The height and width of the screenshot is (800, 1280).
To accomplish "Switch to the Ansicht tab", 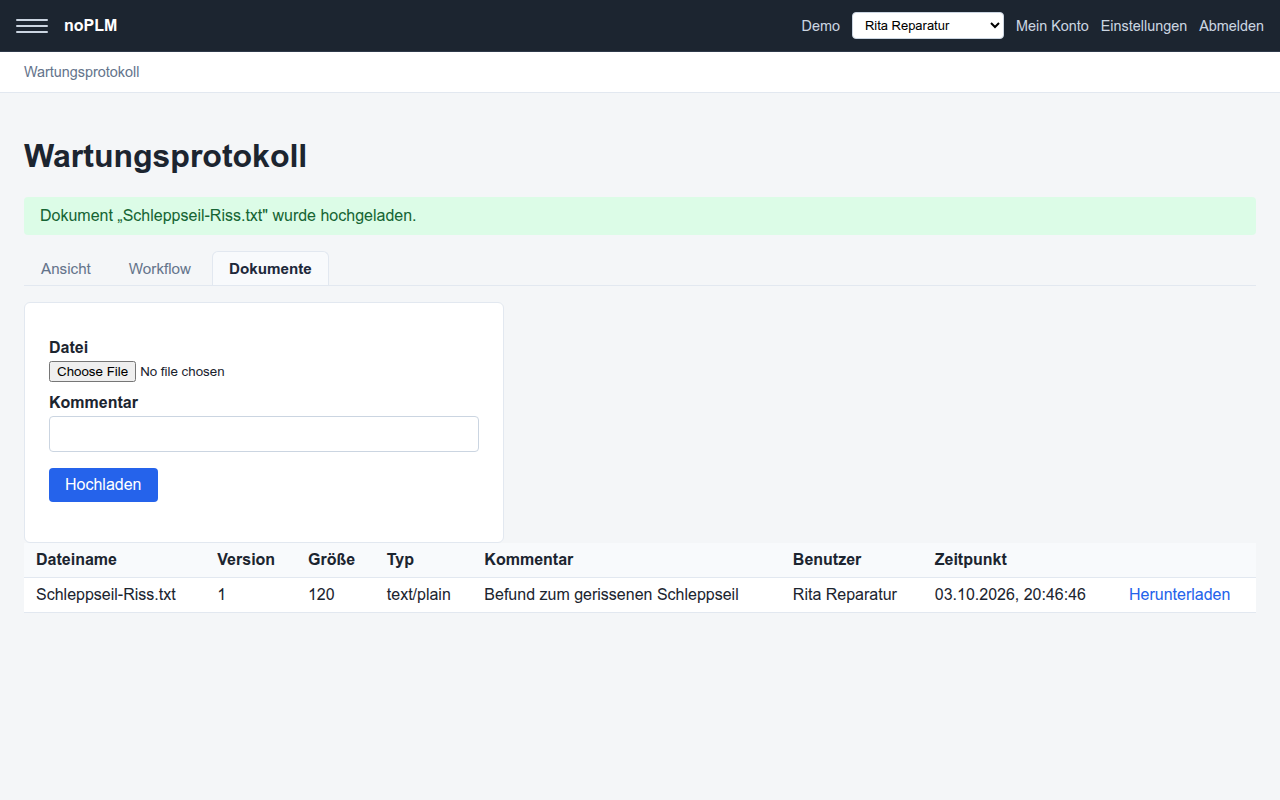I will point(66,269).
